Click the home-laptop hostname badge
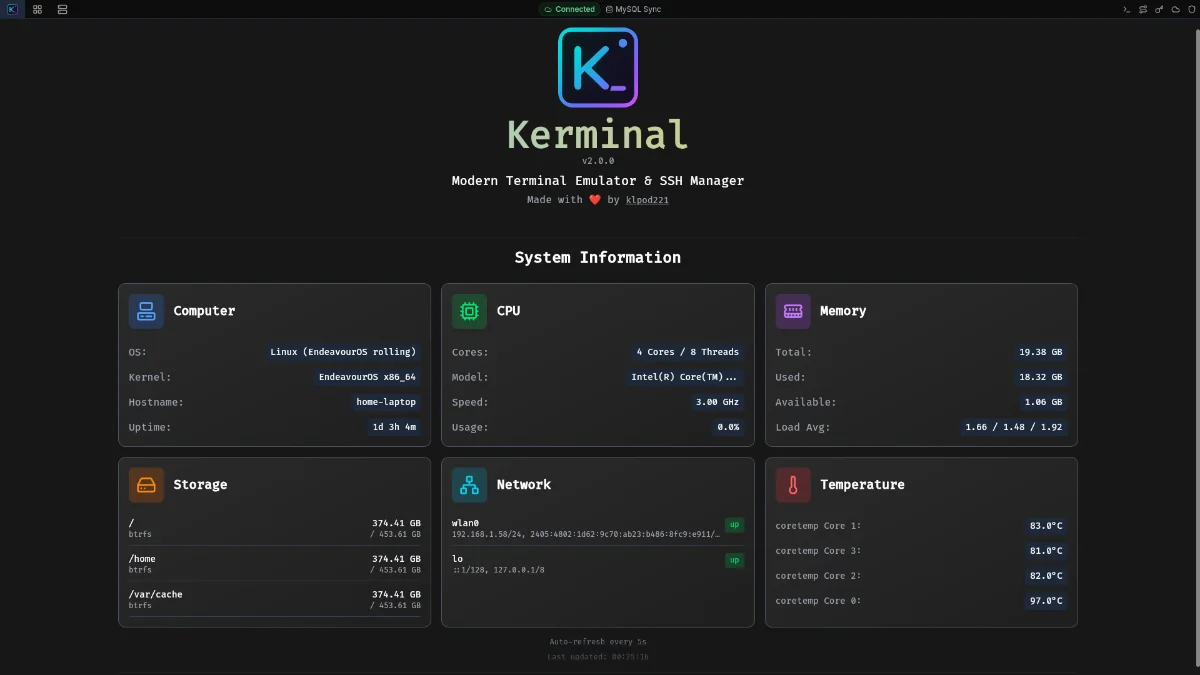Viewport: 1200px width, 675px height. point(386,402)
